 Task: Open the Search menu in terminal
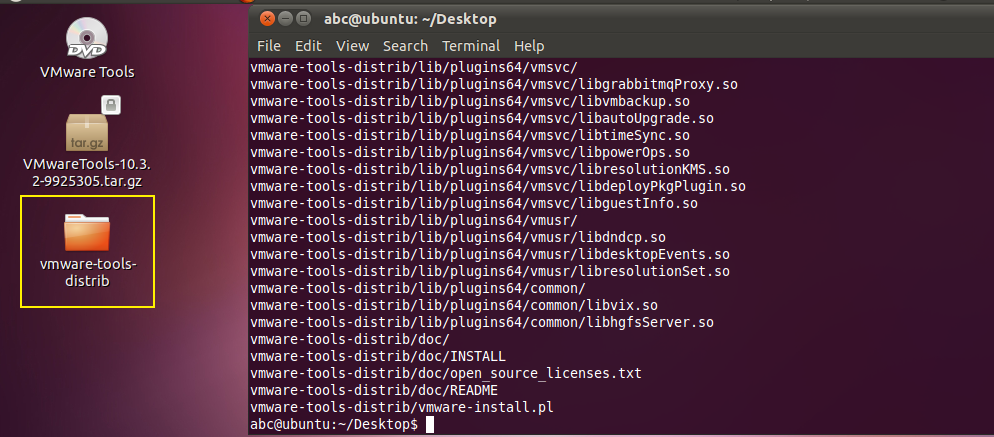pos(405,46)
